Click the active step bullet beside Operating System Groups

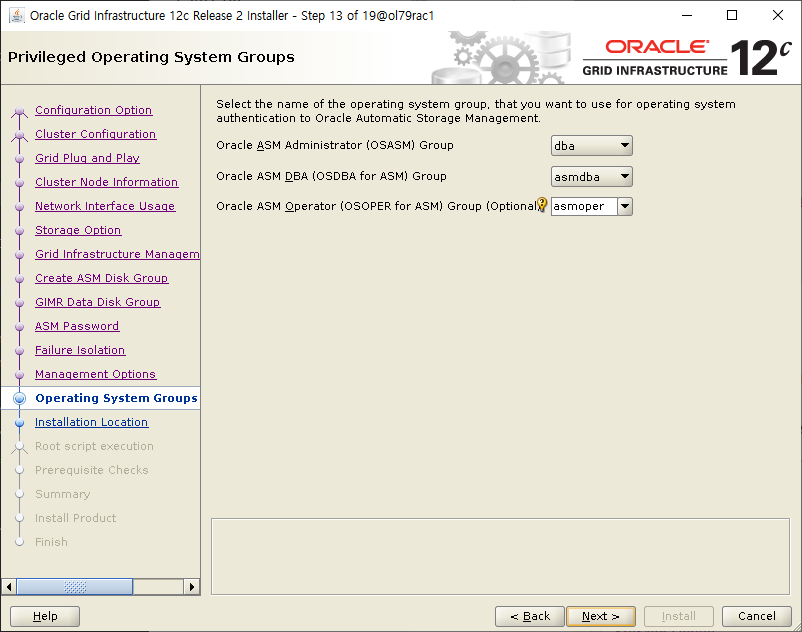[19, 398]
